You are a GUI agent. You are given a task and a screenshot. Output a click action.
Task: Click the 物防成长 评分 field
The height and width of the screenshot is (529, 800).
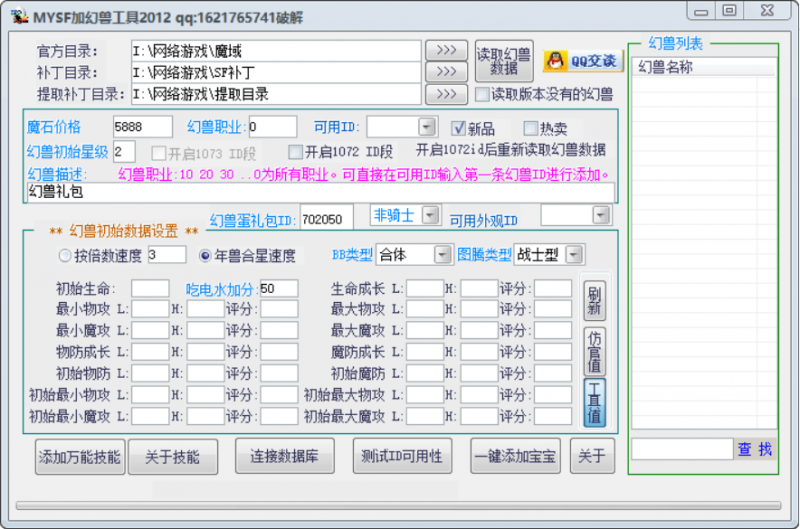[279, 351]
